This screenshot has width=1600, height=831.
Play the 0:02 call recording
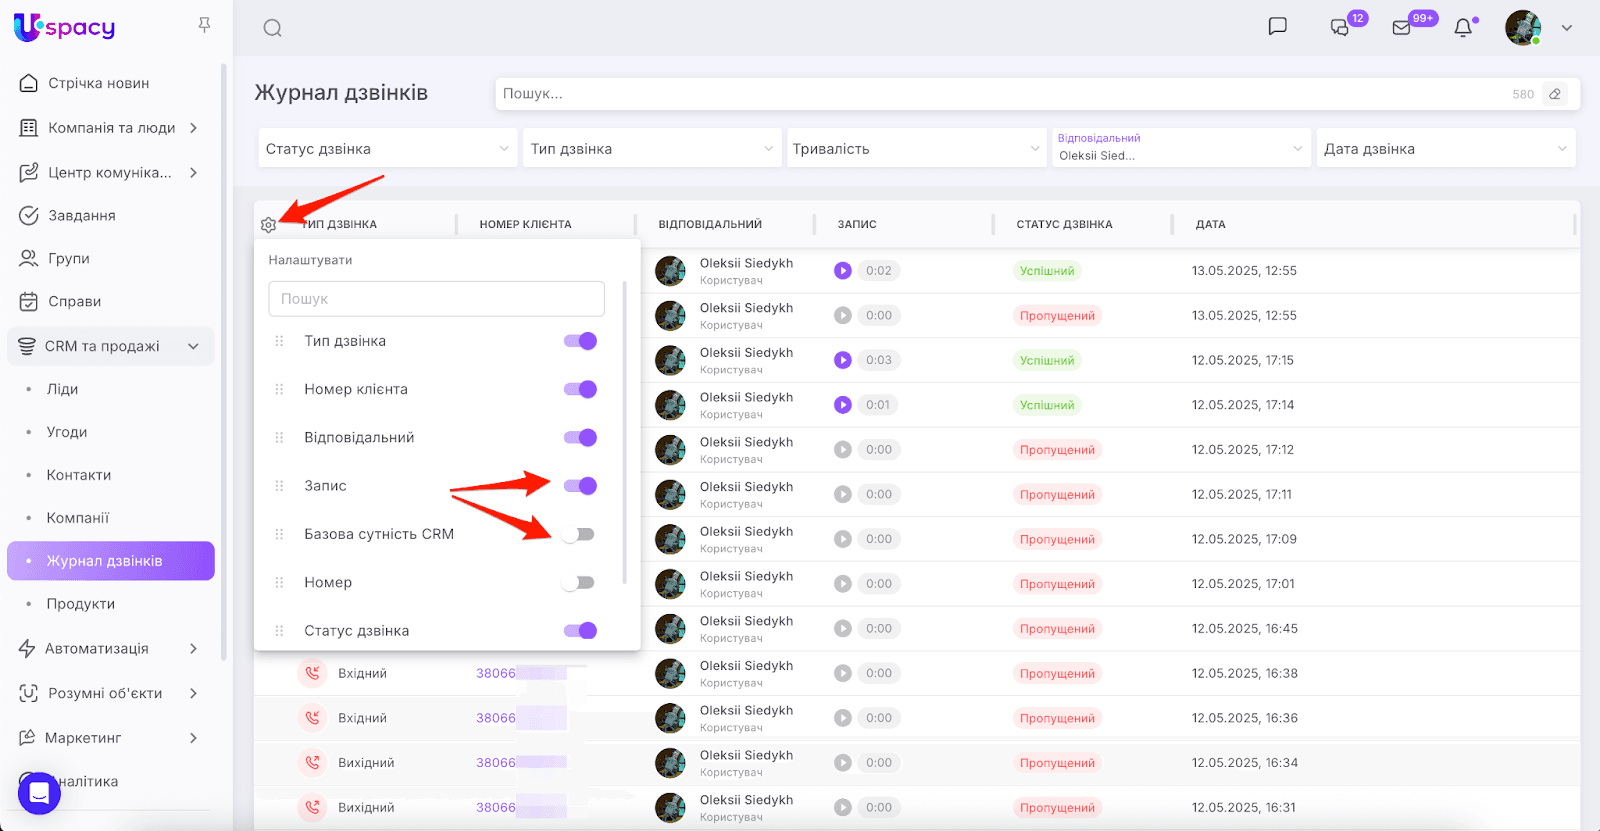843,271
